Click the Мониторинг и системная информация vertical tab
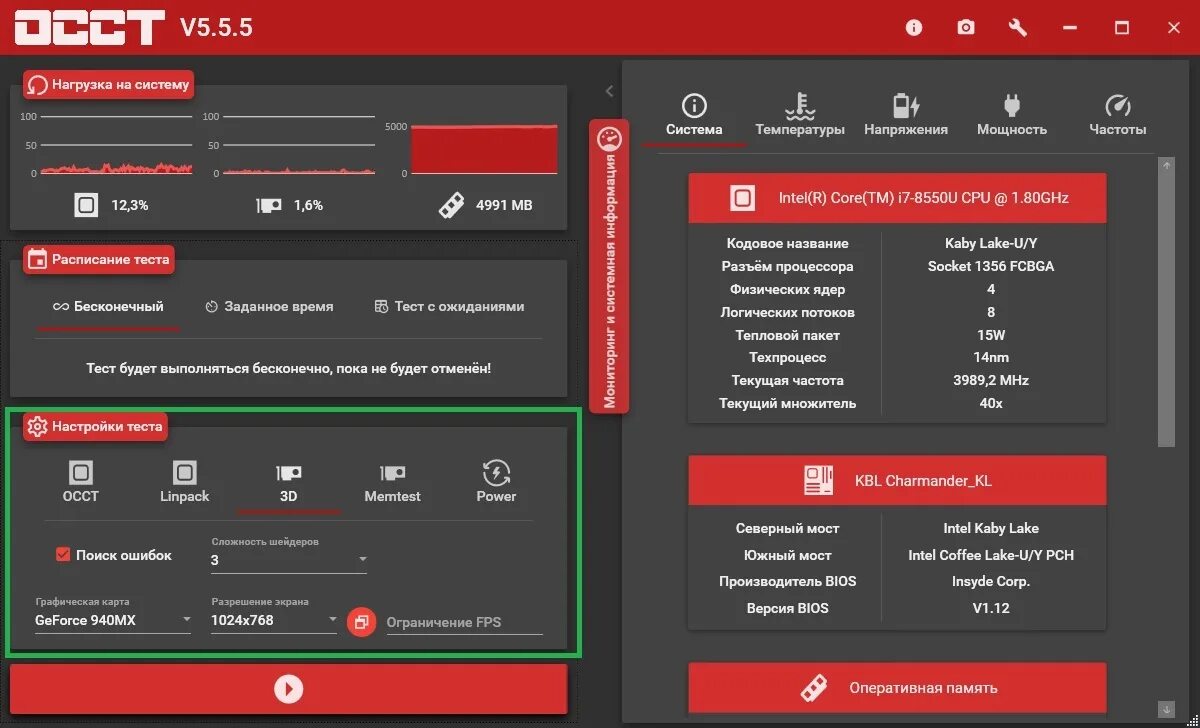 (609, 266)
